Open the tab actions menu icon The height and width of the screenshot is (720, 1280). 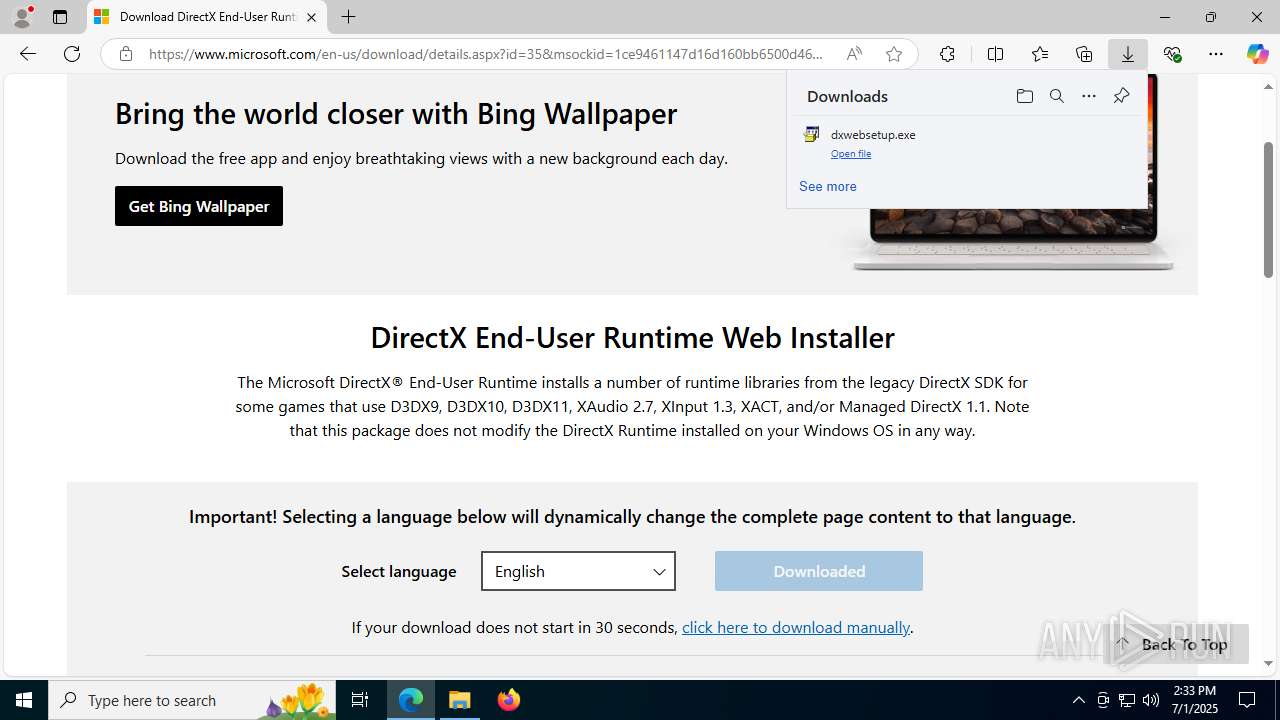click(x=60, y=17)
